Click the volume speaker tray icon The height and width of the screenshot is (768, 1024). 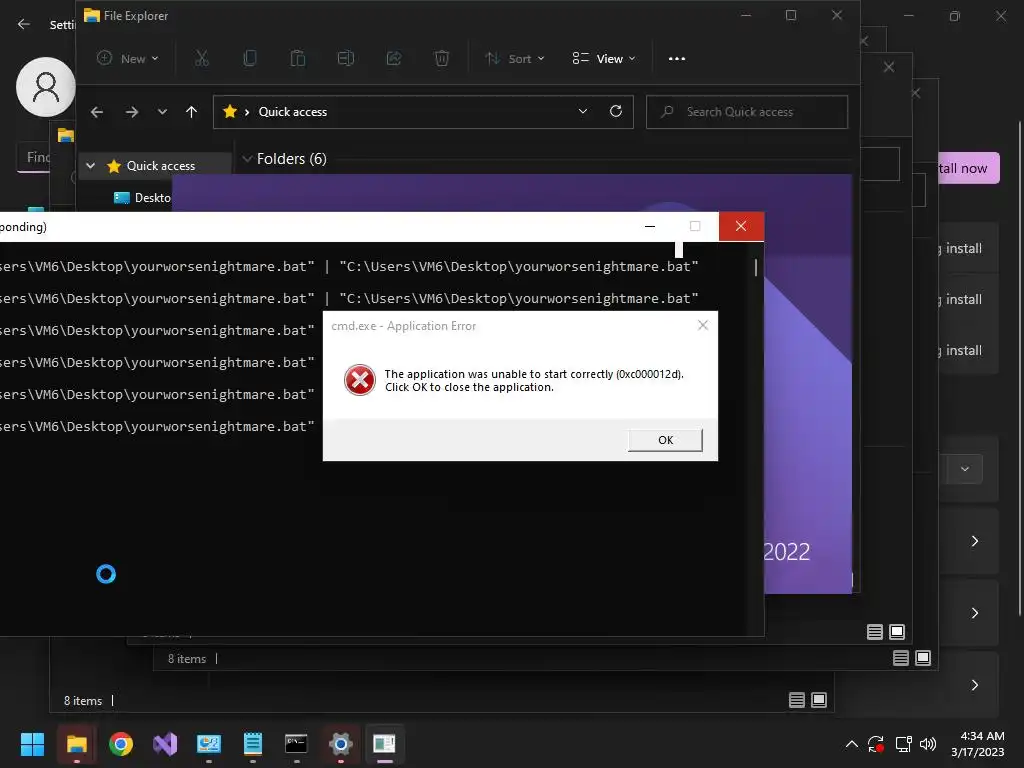point(927,744)
